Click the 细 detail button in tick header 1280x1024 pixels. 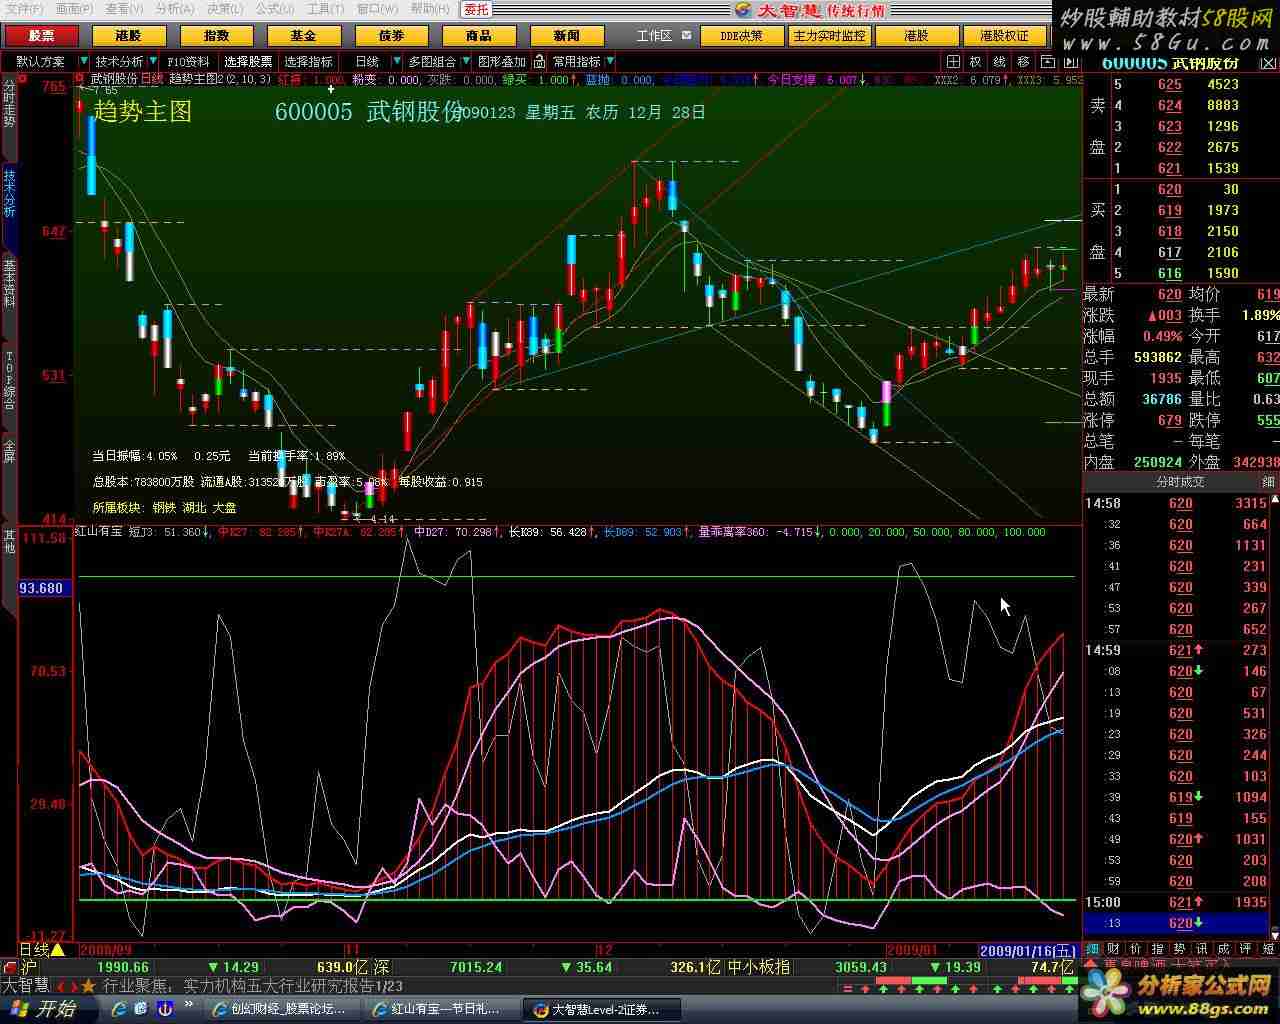point(1268,482)
